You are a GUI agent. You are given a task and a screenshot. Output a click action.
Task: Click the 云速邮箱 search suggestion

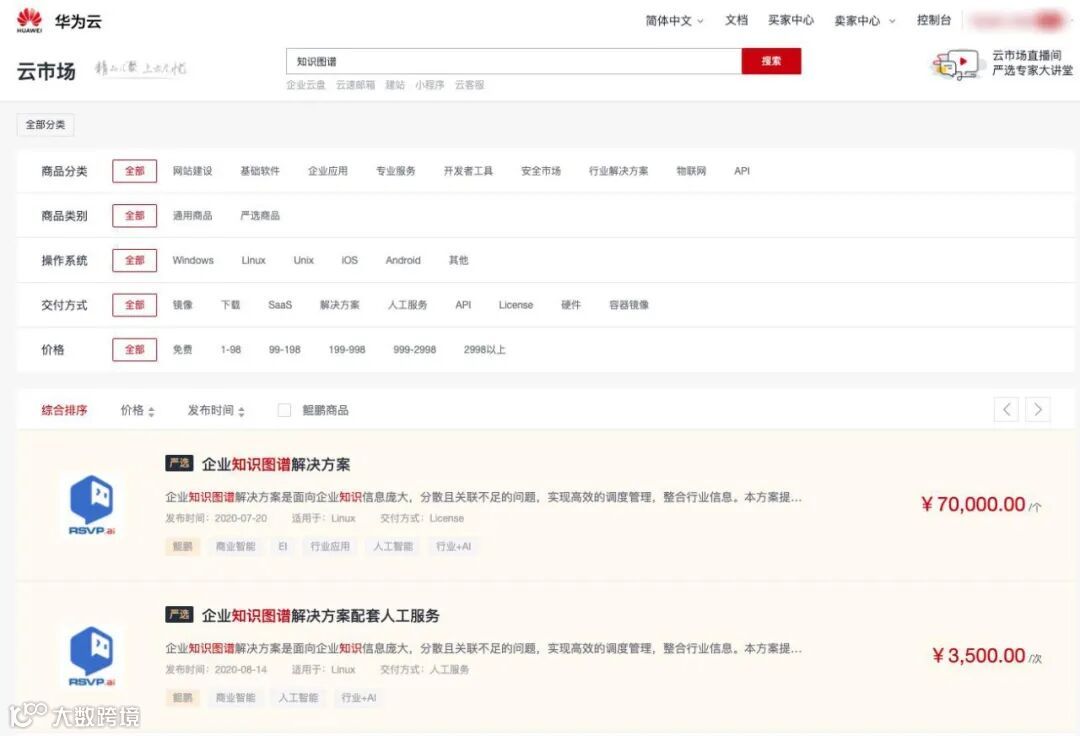pos(355,85)
